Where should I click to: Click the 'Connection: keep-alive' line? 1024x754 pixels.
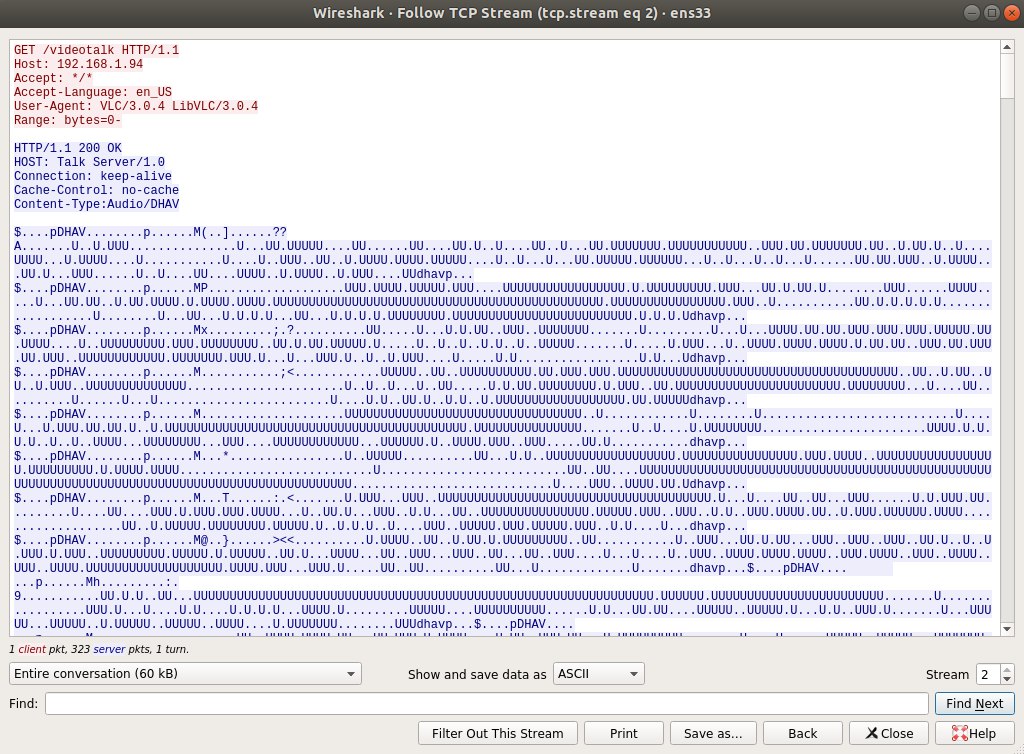93,176
